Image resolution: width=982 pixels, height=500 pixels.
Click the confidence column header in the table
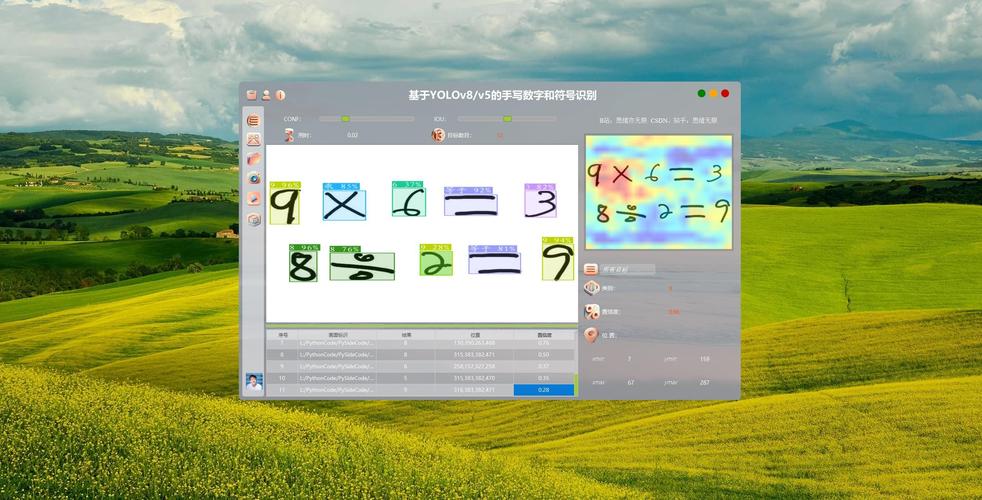coord(544,334)
